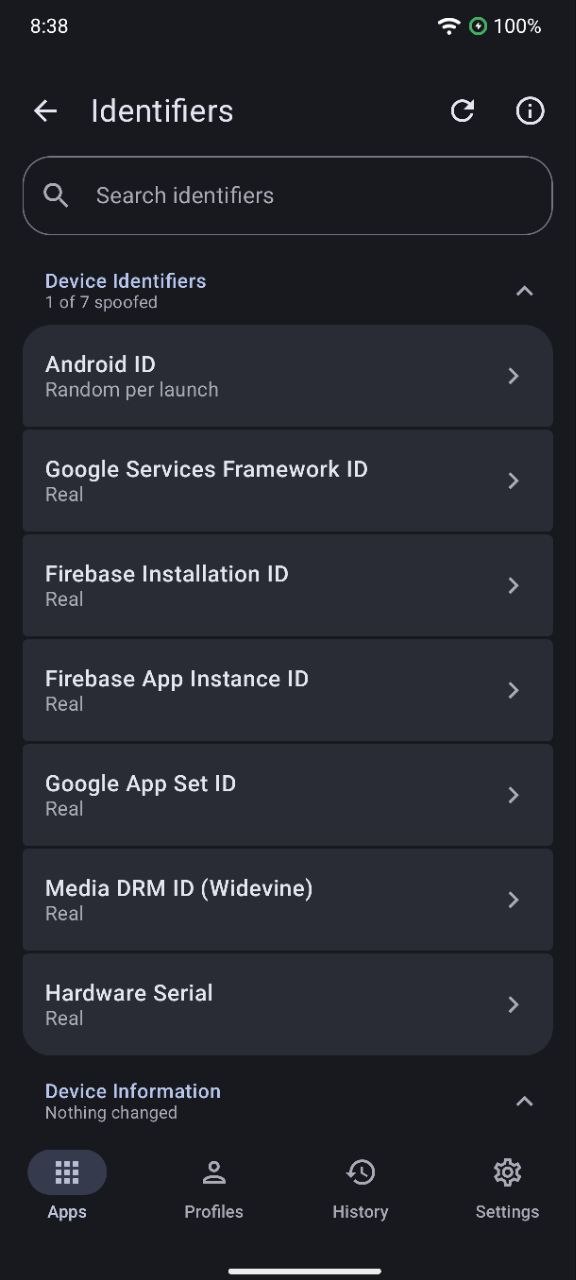576x1280 pixels.
Task: Open the Apps grid icon
Action: coord(67,1172)
